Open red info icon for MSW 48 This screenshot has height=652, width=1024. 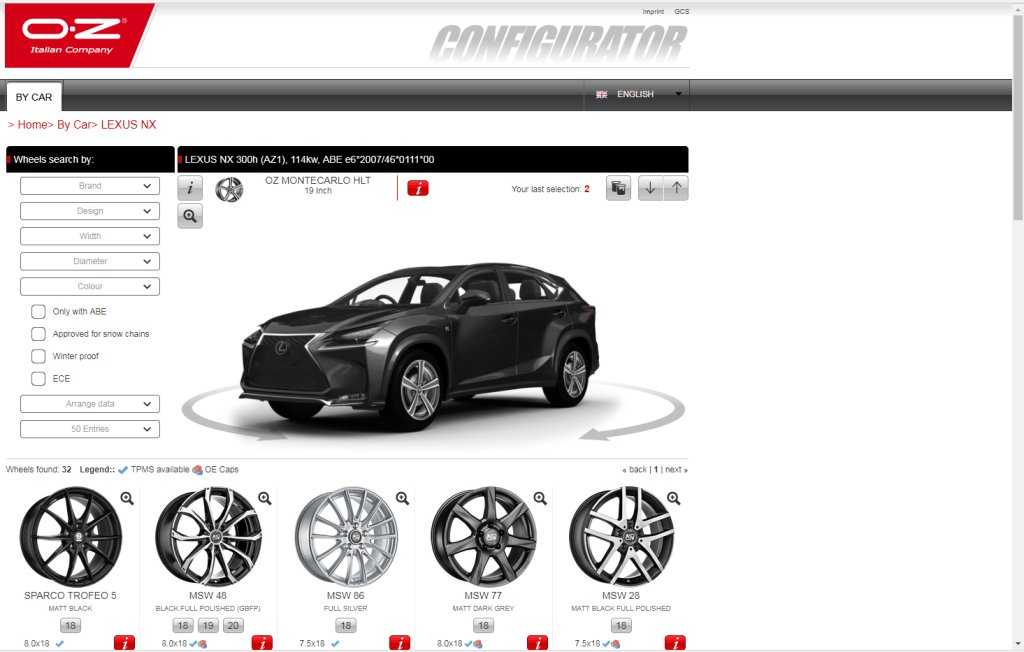pyautogui.click(x=262, y=643)
